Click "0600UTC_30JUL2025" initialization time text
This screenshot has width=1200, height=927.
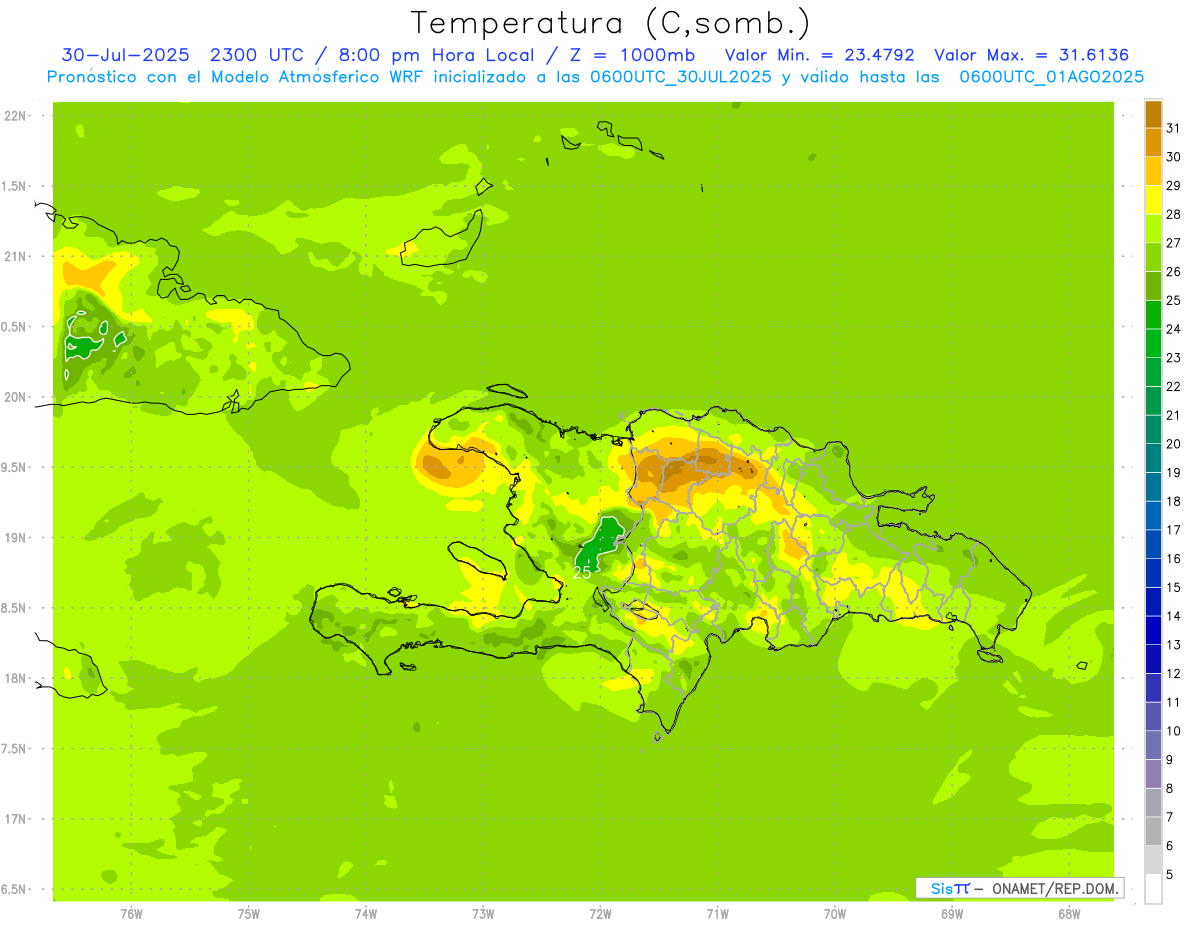click(x=680, y=77)
